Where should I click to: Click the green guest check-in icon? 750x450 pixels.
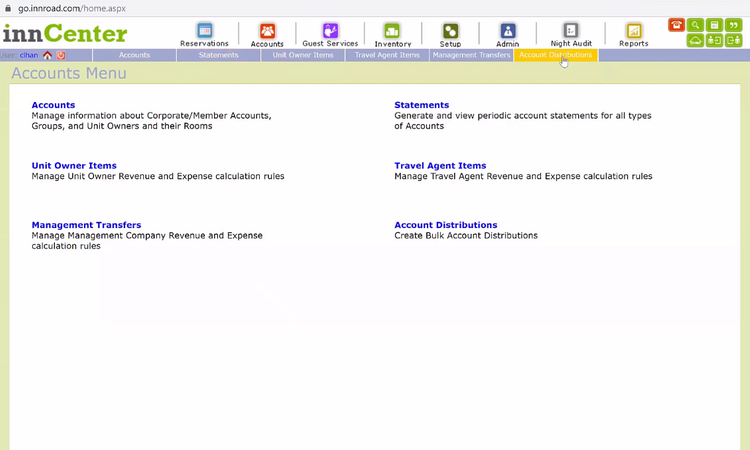[x=715, y=41]
